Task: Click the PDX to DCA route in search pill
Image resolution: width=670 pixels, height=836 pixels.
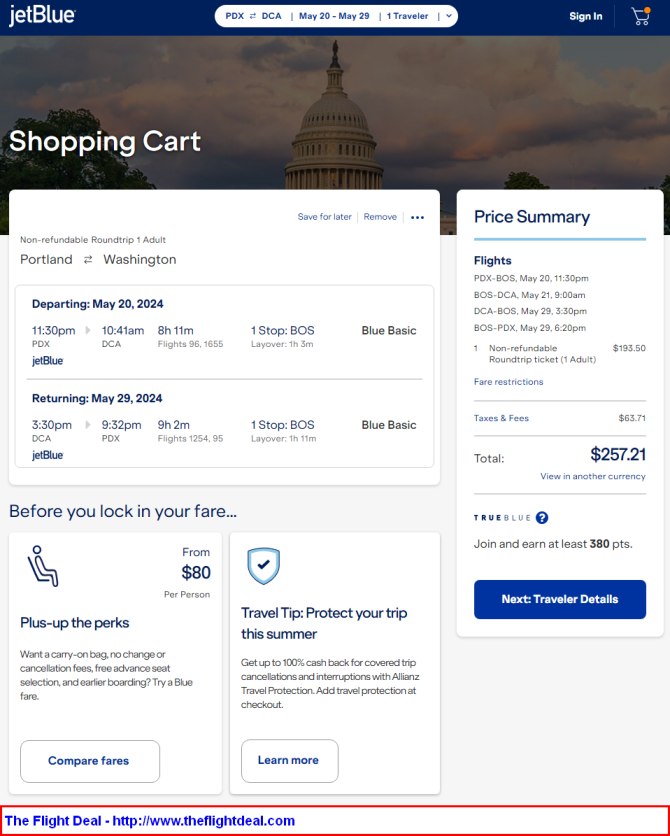Action: (253, 16)
